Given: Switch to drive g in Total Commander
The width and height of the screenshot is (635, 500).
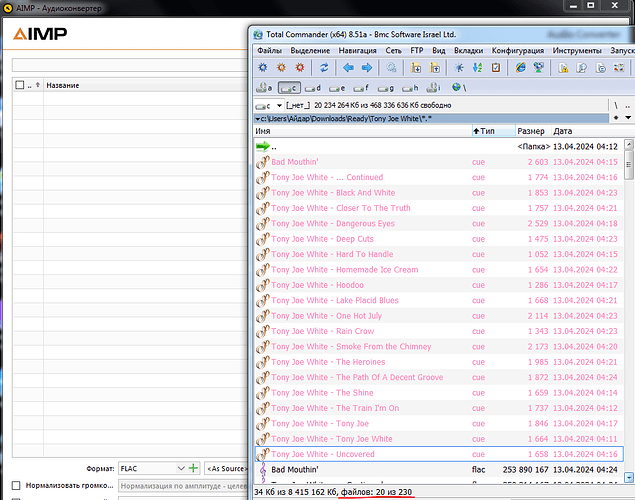Looking at the screenshot, I should pyautogui.click(x=386, y=87).
